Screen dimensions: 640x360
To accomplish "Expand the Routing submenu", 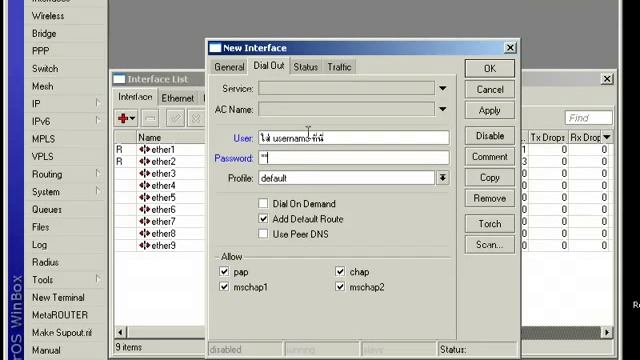I will tap(98, 173).
